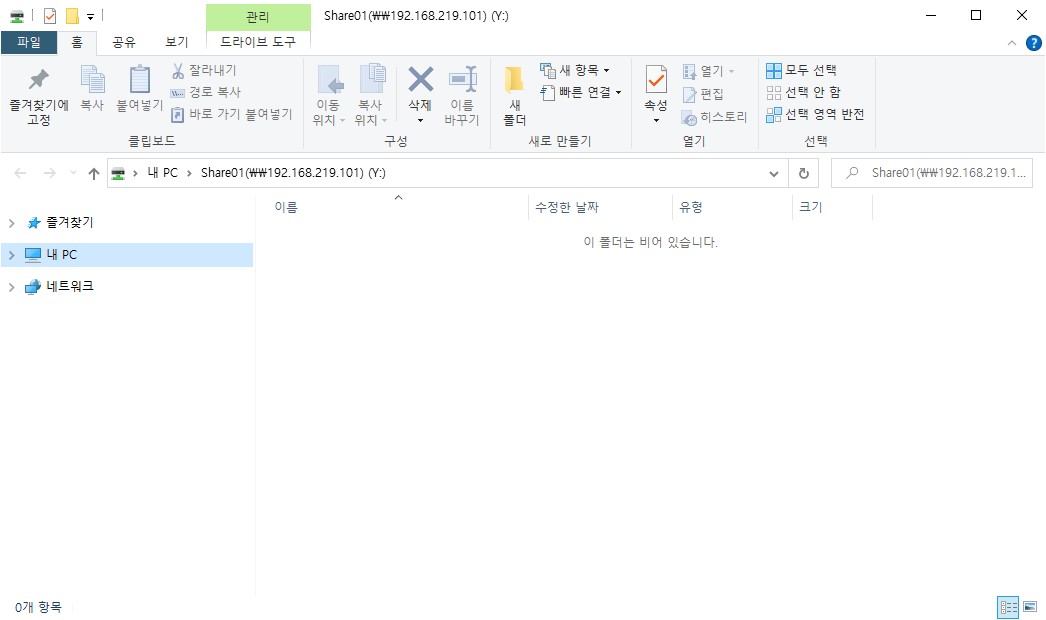Refresh the current folder
1046x620 pixels.
(x=804, y=174)
